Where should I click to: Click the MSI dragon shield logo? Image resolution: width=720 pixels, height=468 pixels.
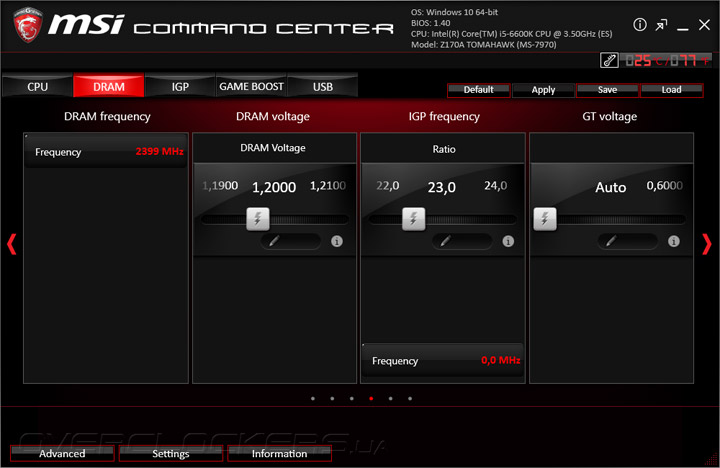point(28,25)
